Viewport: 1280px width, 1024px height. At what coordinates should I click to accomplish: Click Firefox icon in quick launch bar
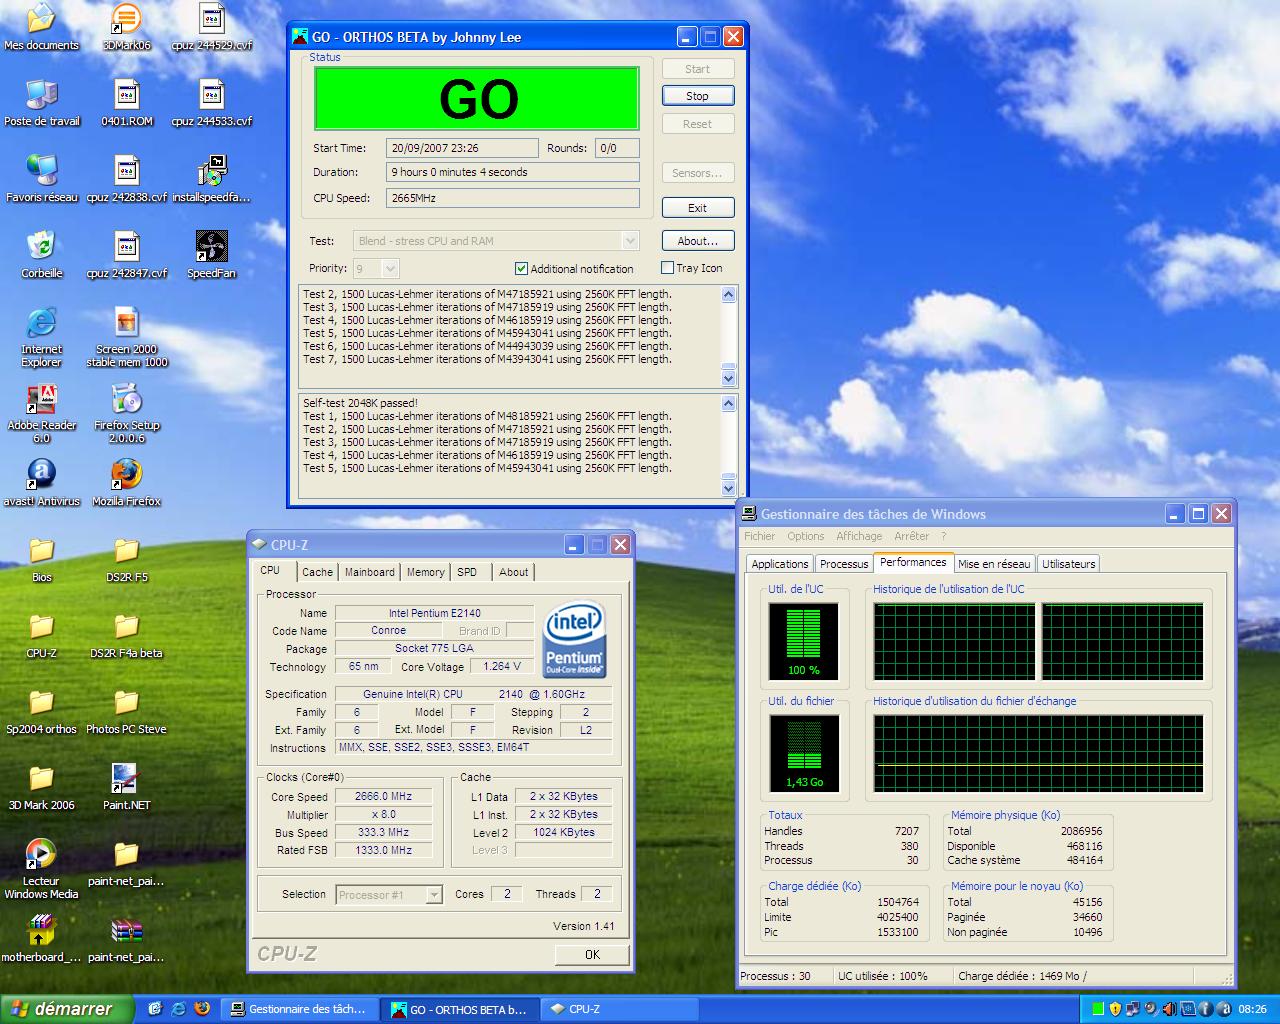pos(201,1009)
